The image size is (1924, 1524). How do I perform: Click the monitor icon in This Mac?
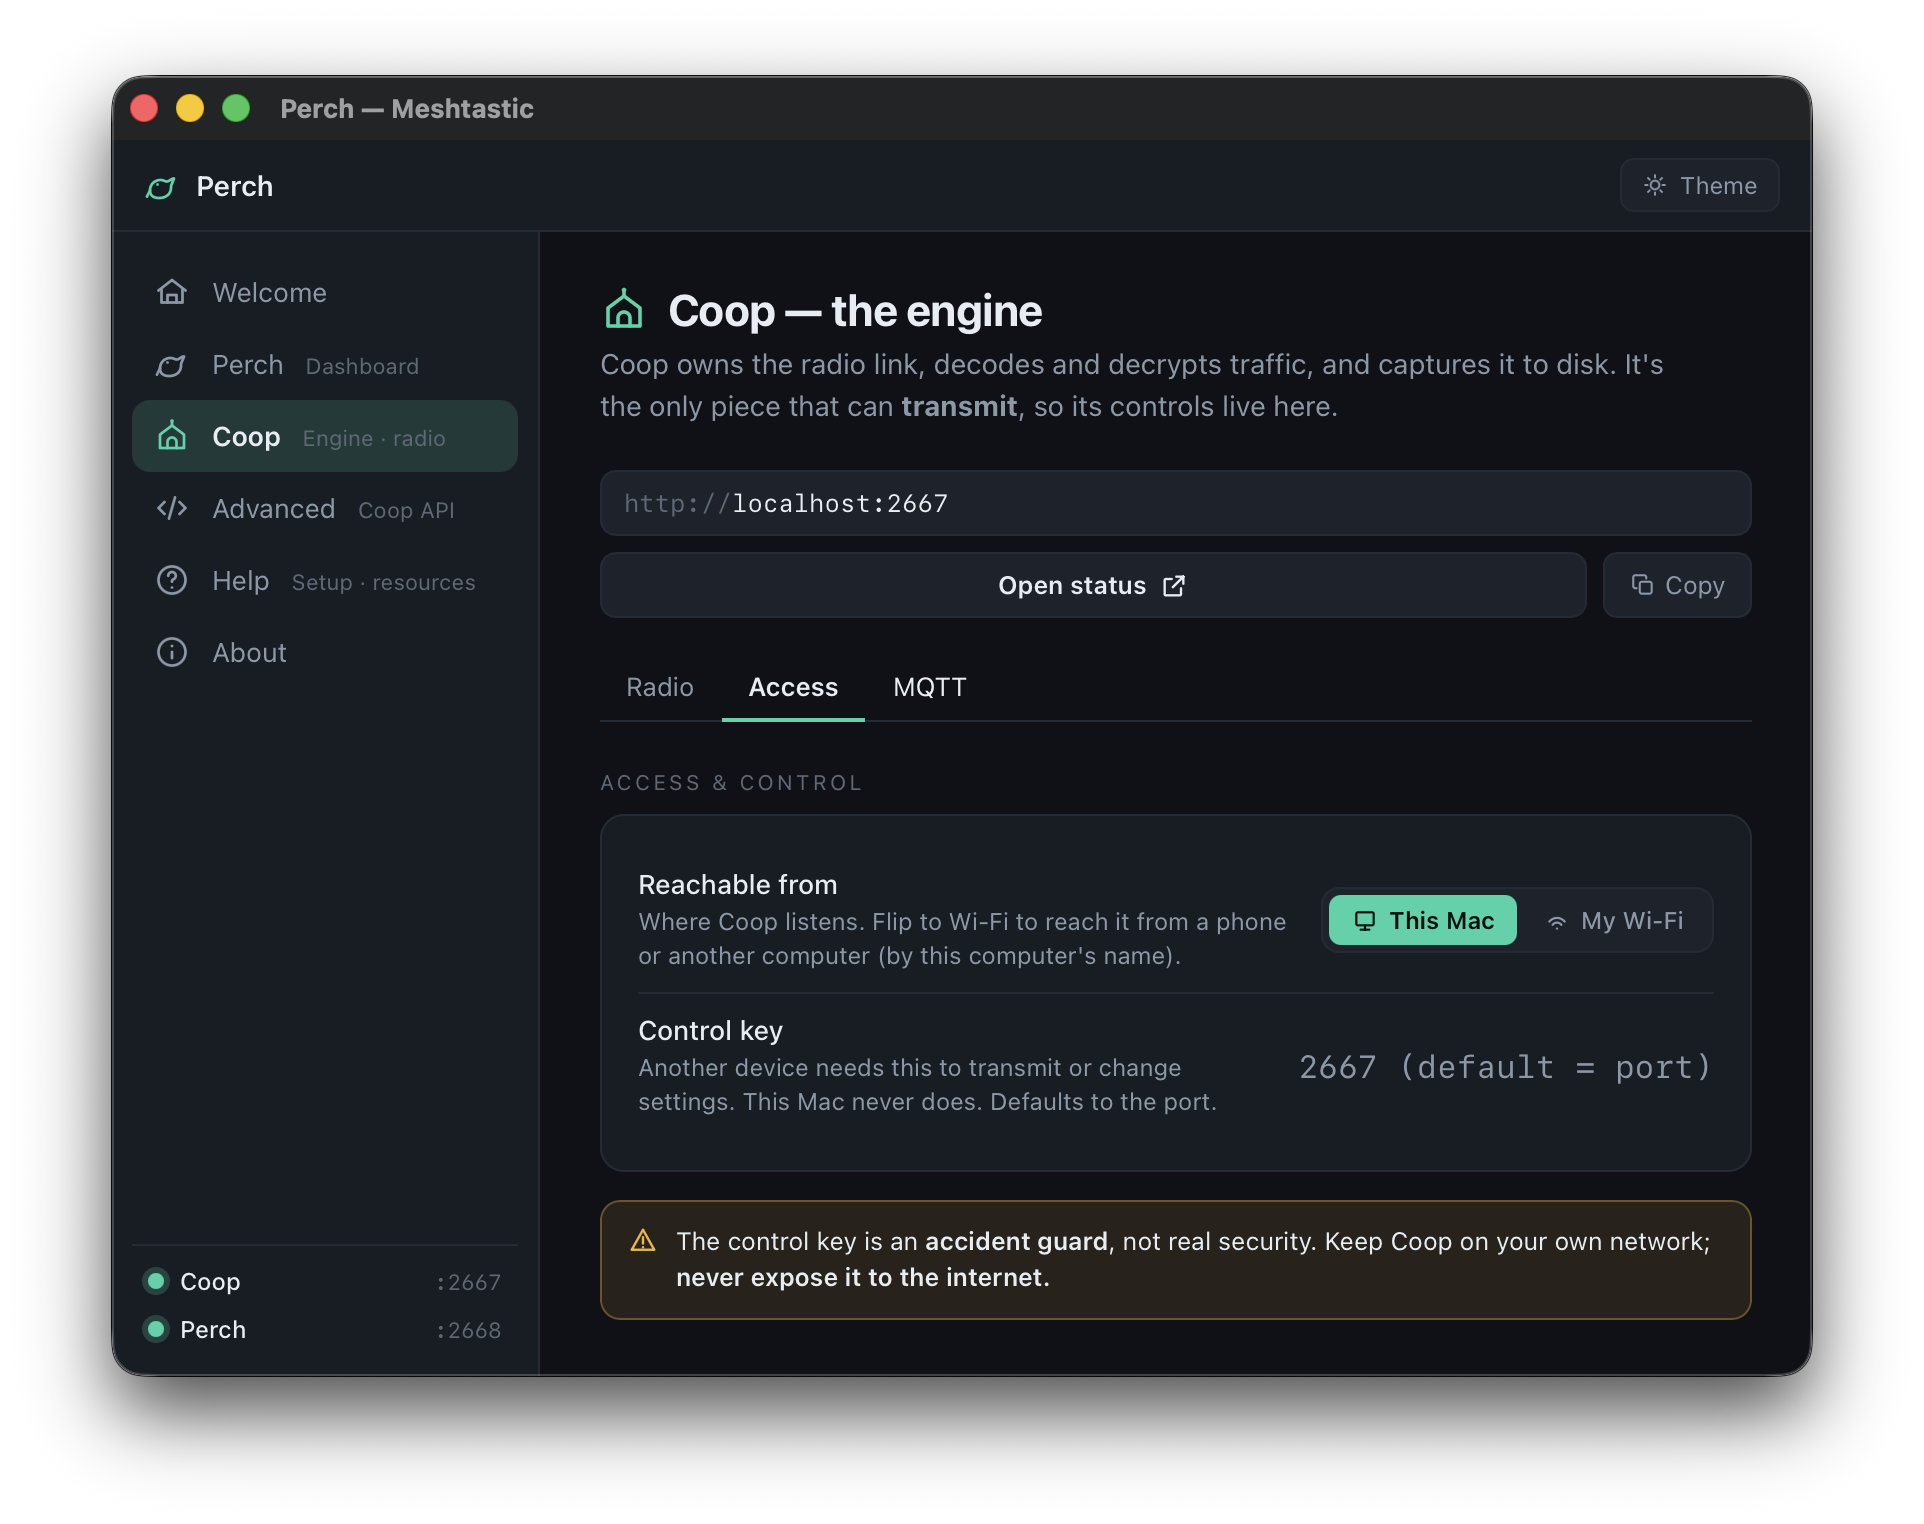pyautogui.click(x=1365, y=921)
